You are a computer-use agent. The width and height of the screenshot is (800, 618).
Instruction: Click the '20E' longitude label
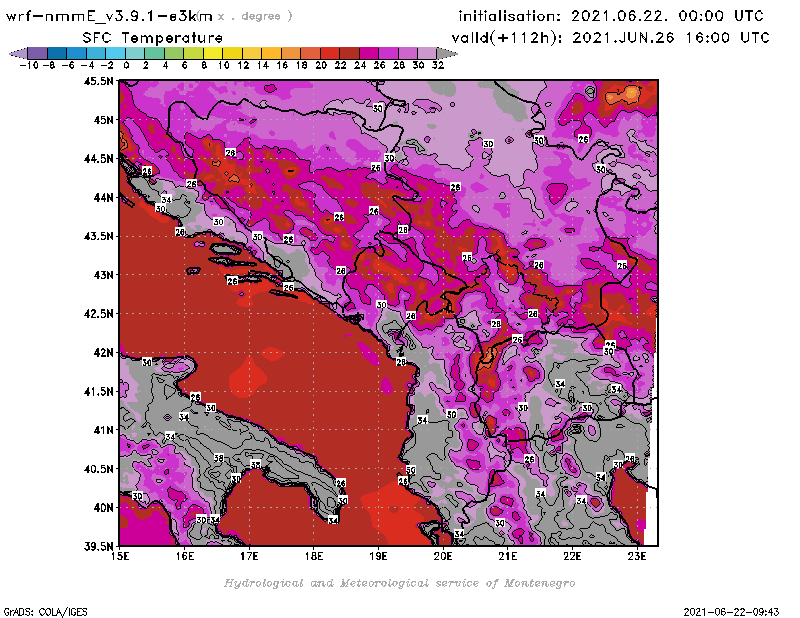[443, 556]
